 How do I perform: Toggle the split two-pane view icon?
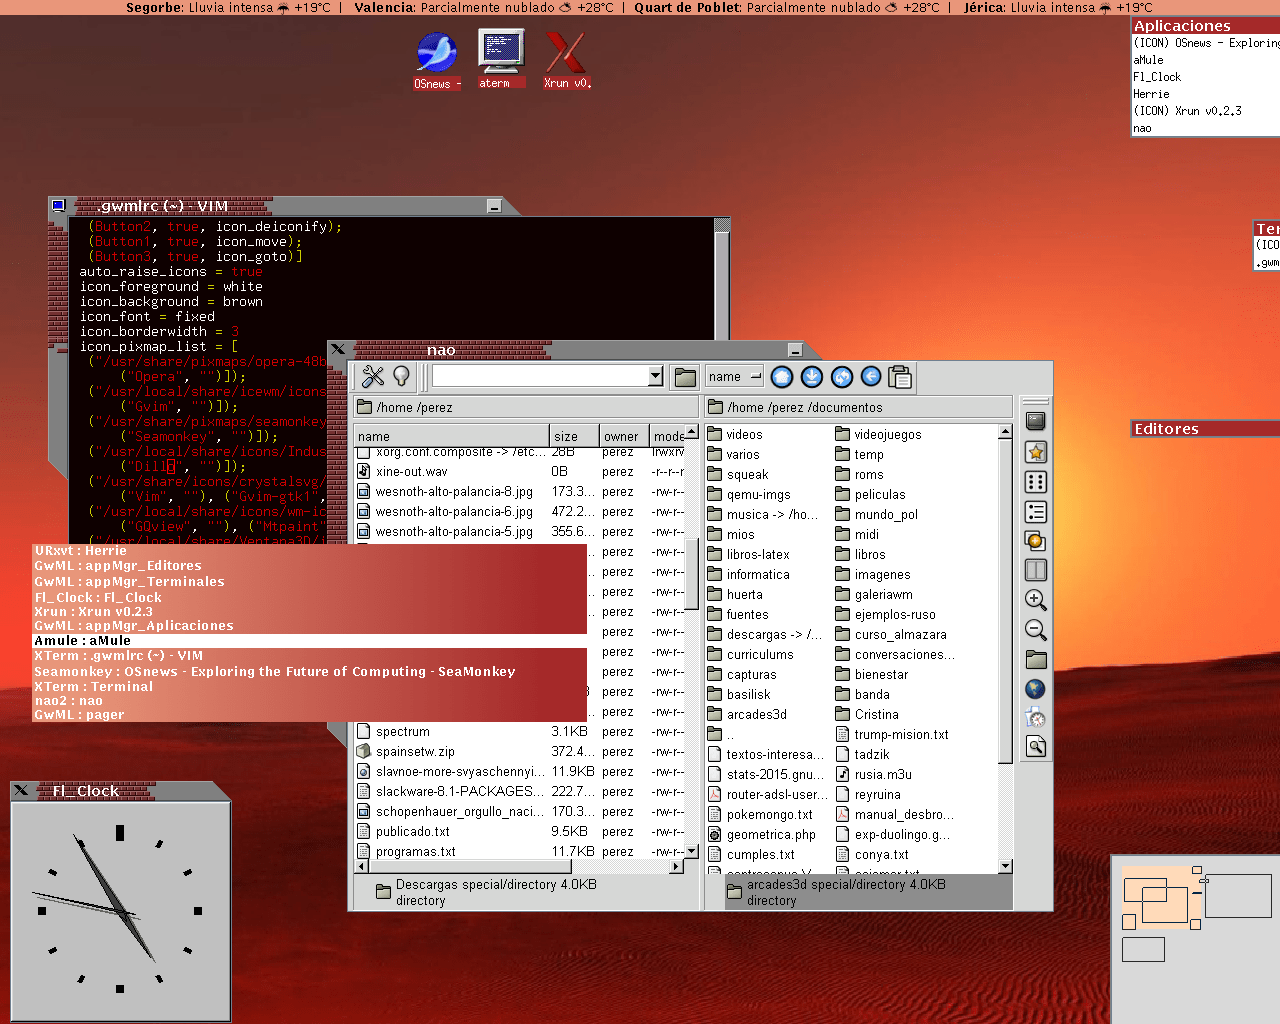click(1036, 570)
